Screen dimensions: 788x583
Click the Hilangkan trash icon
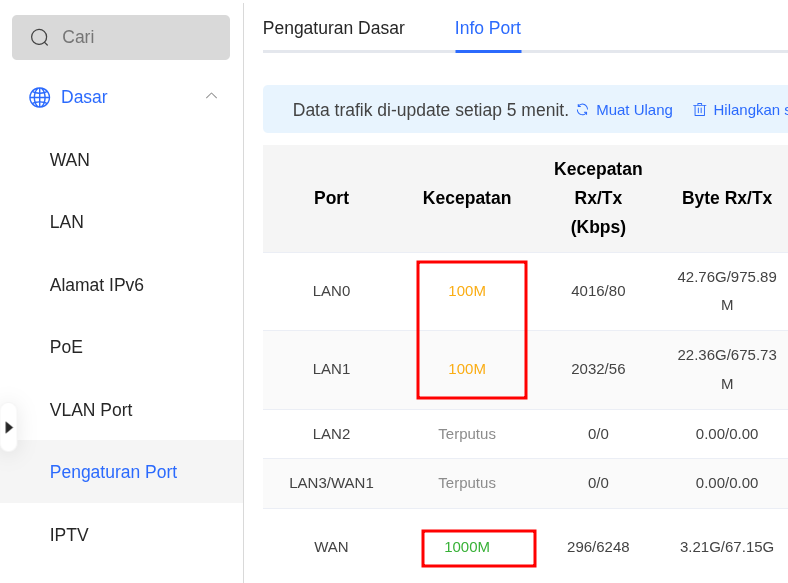tap(700, 110)
